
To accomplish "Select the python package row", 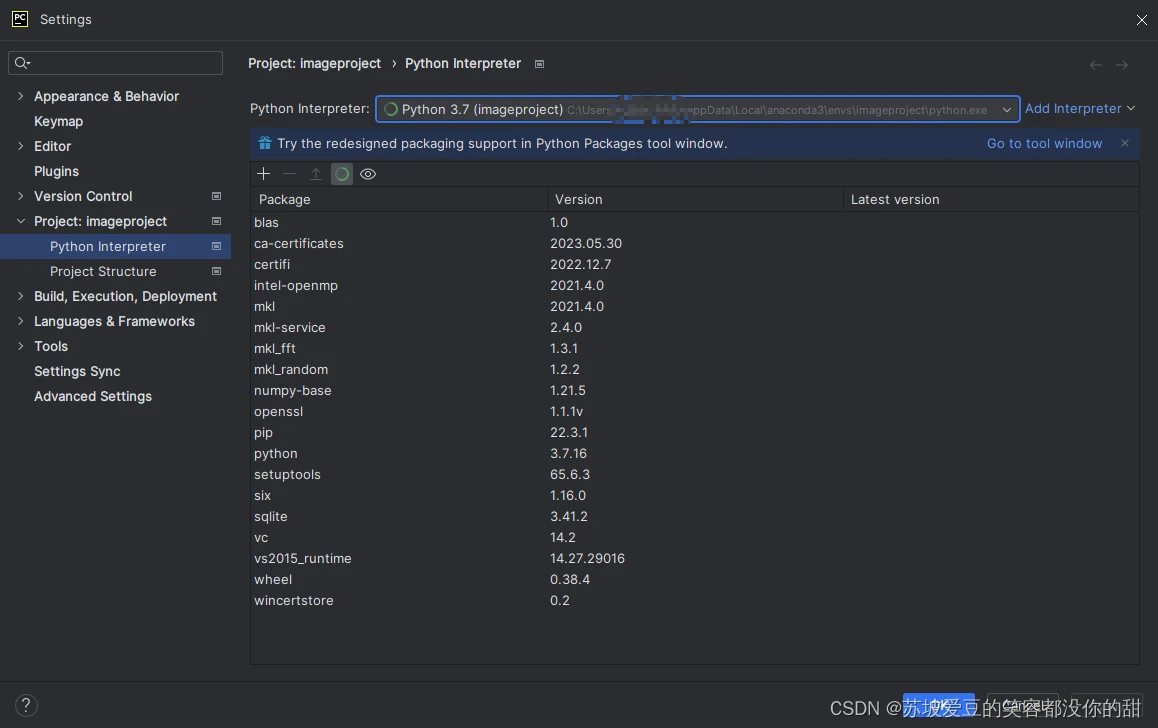I will pos(695,454).
